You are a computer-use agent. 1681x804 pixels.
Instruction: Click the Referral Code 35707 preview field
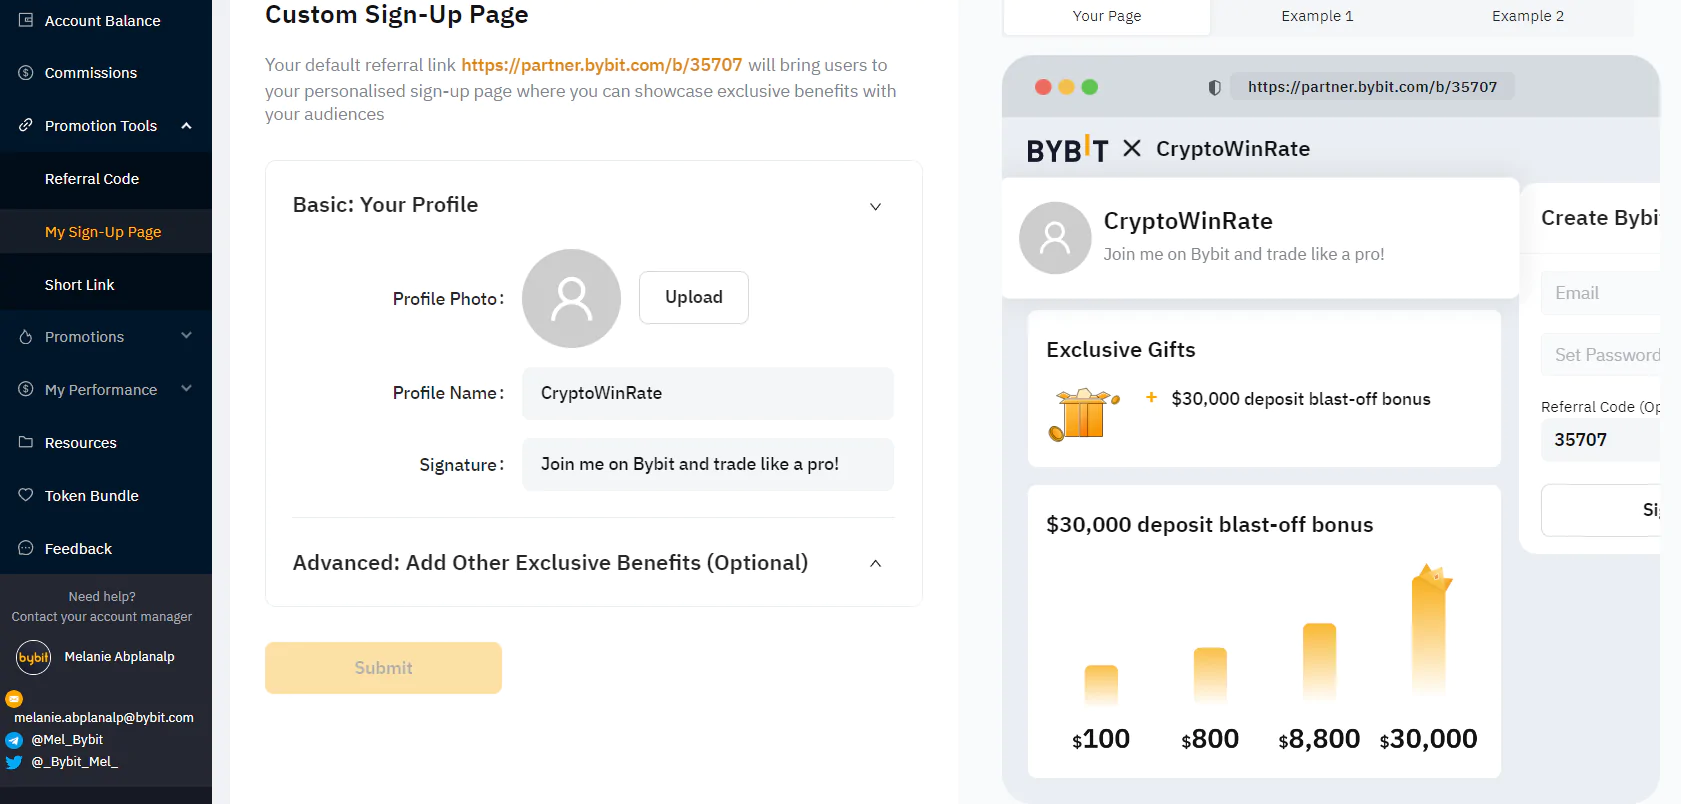pyautogui.click(x=1600, y=440)
